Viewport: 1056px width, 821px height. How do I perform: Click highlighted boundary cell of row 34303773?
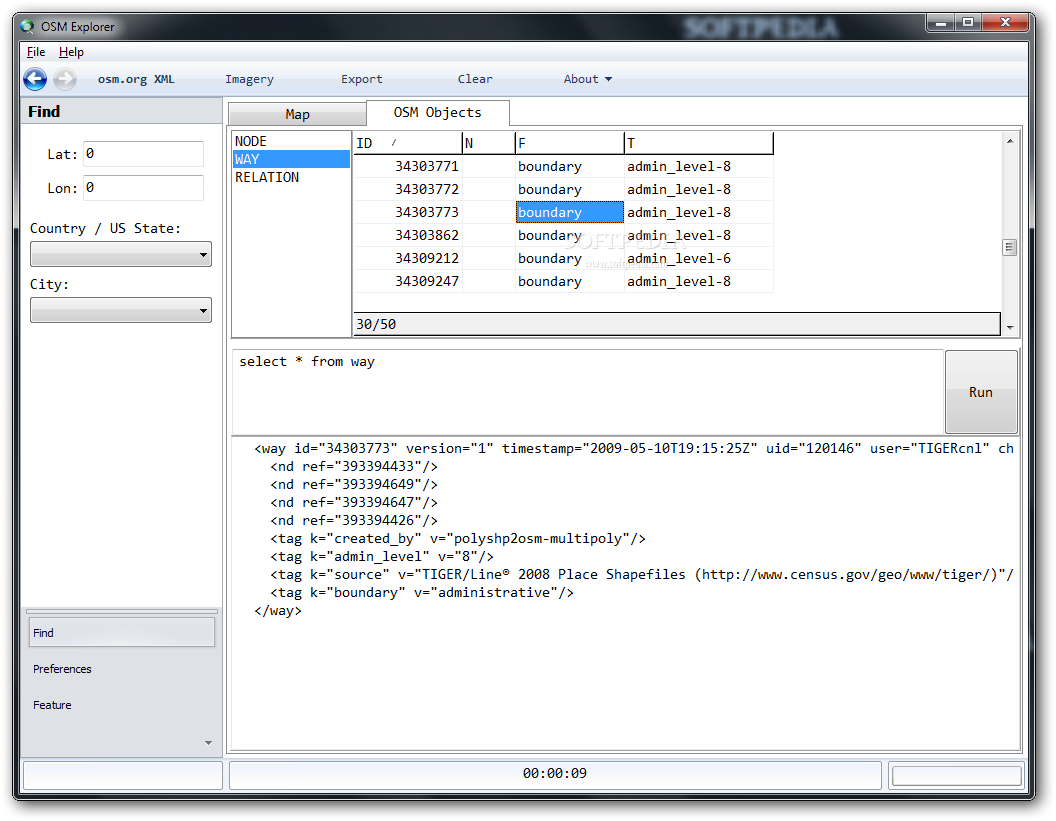570,212
